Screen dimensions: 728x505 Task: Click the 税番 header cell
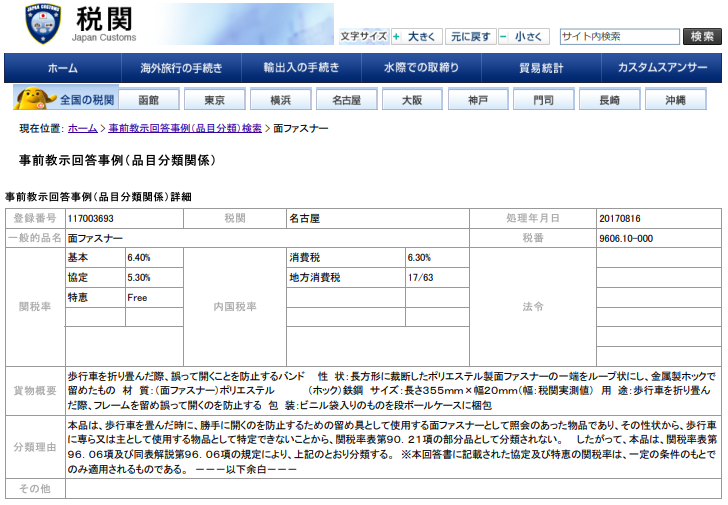tap(533, 238)
